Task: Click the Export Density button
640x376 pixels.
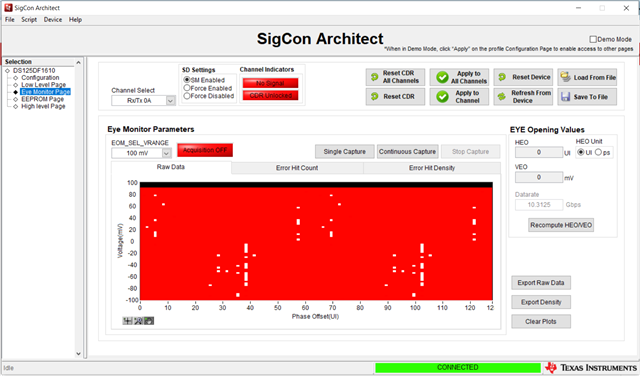Action: click(x=541, y=302)
